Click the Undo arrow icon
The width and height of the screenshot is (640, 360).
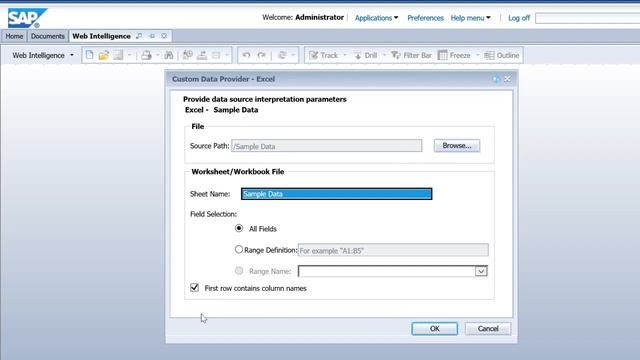[x=246, y=55]
